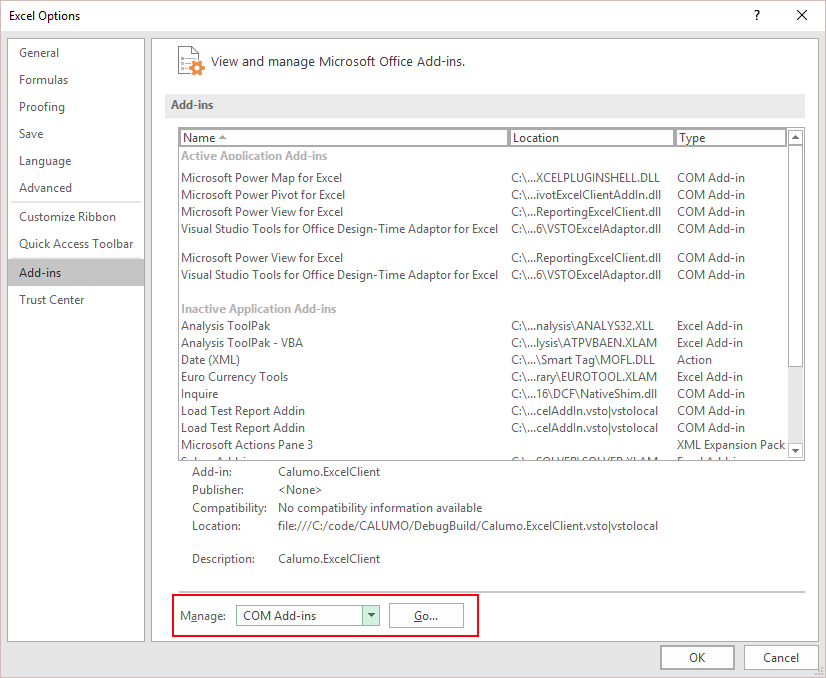Click the Go... button
The width and height of the screenshot is (826, 678).
(x=426, y=615)
